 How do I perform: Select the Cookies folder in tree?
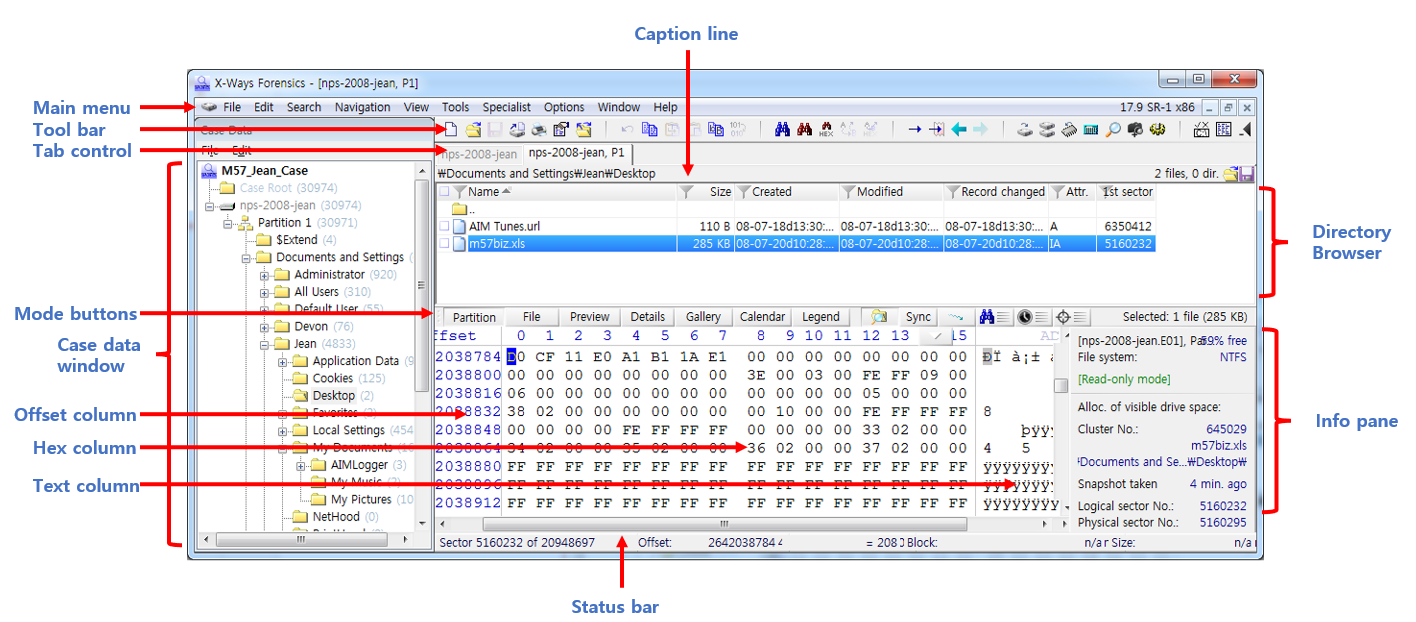coord(333,378)
